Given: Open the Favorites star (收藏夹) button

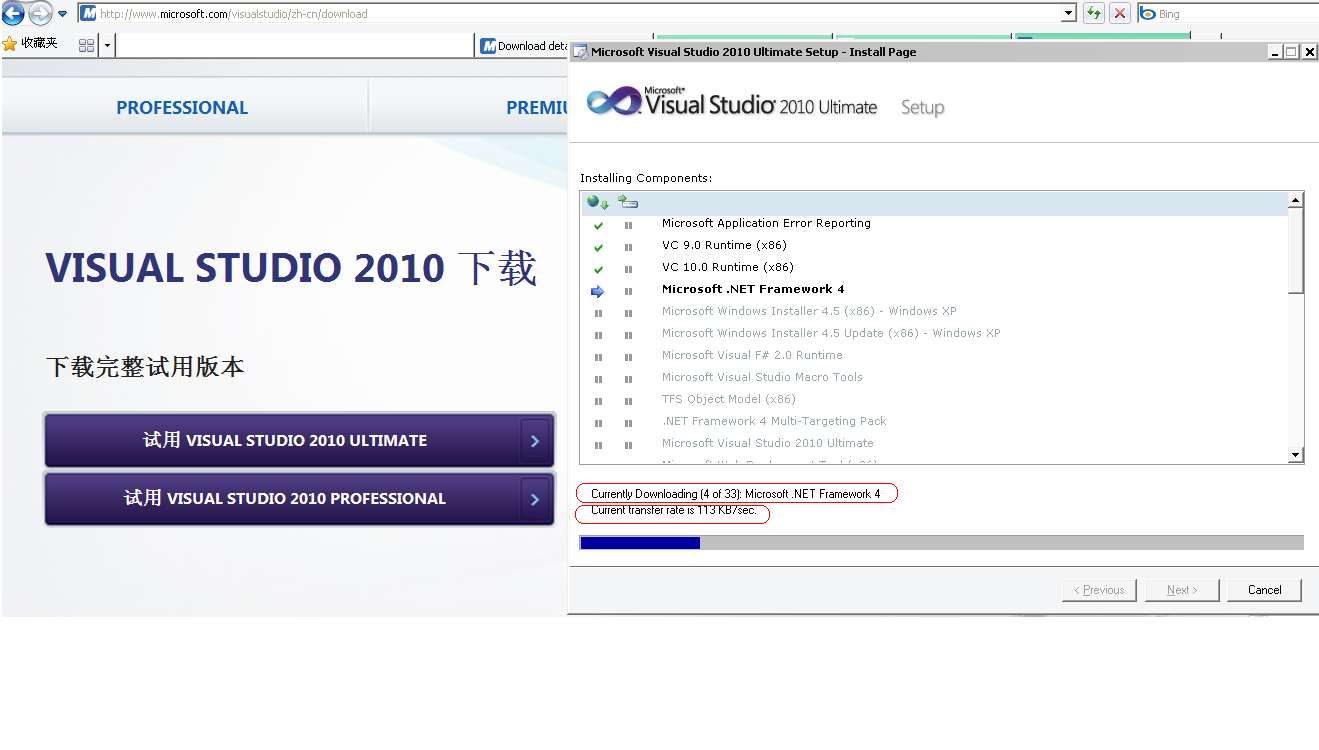Looking at the screenshot, I should pyautogui.click(x=30, y=44).
